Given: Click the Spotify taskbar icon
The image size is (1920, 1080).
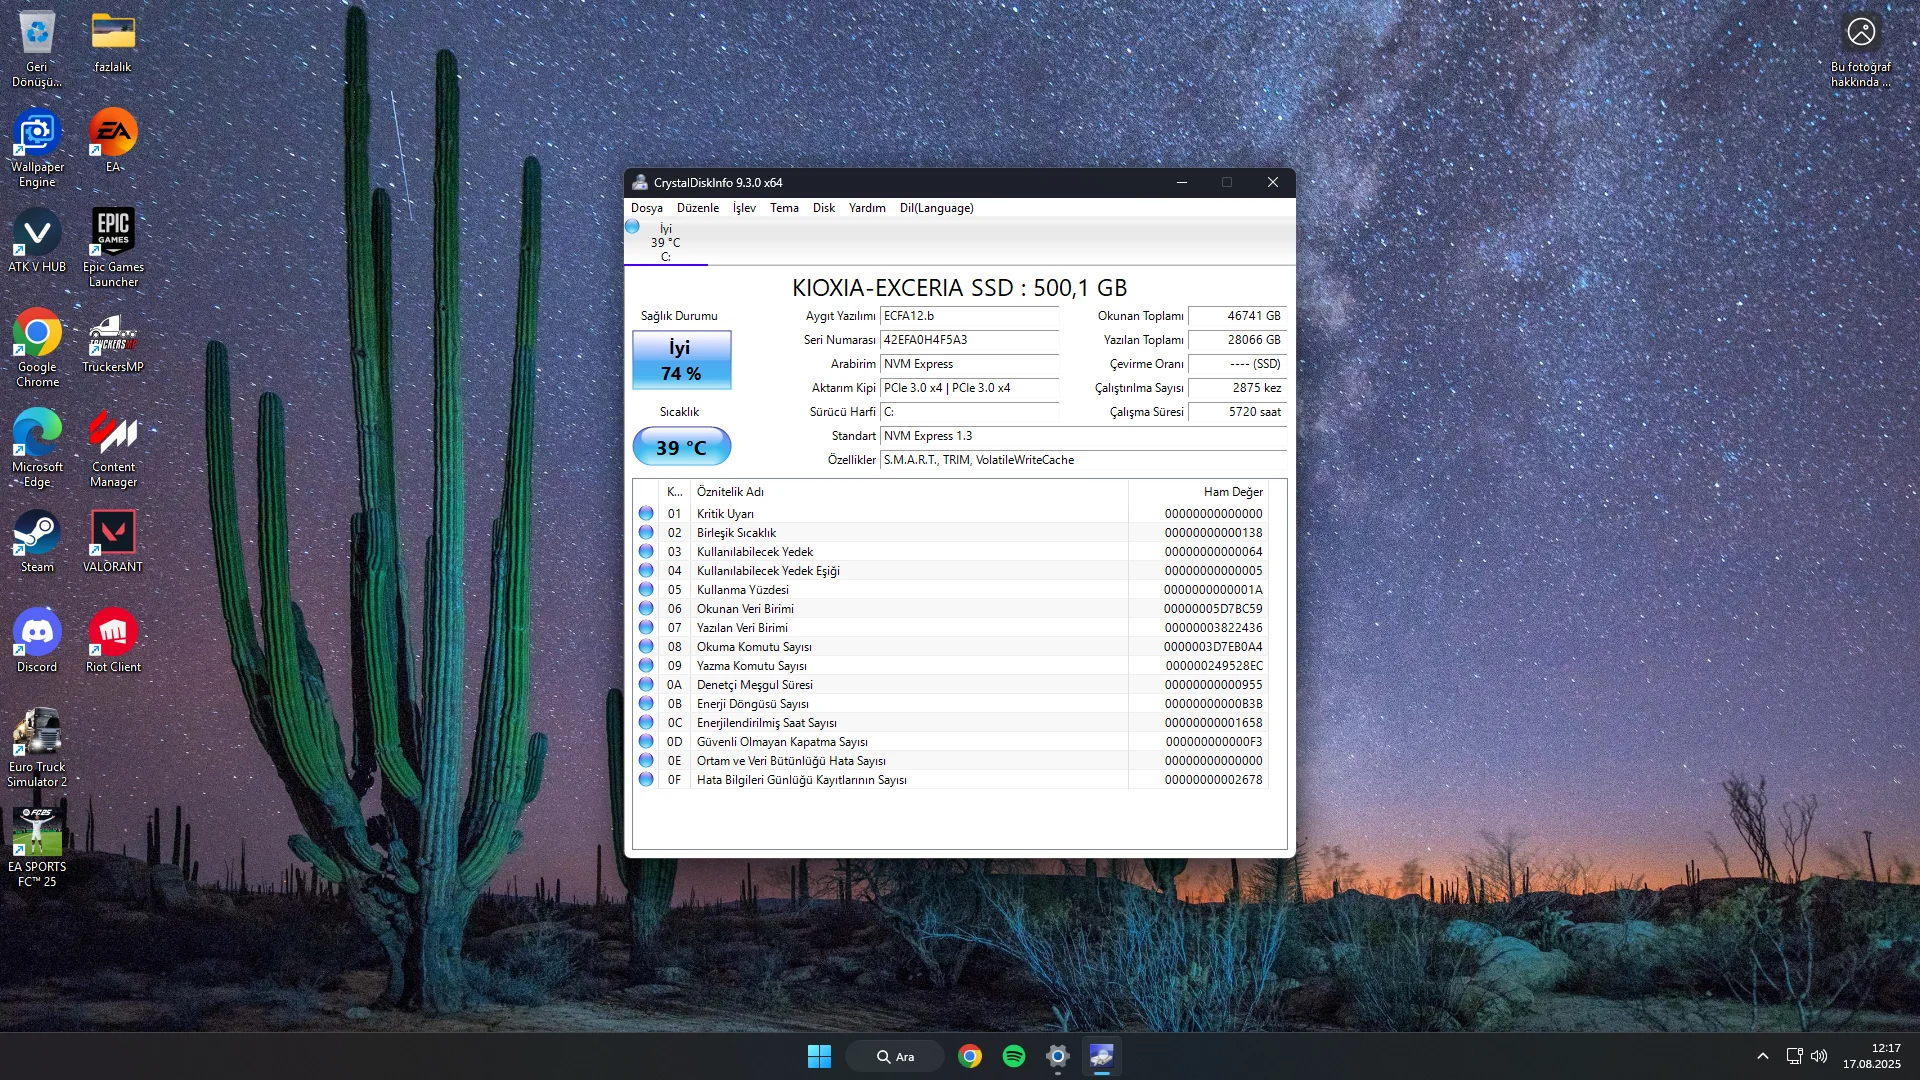Looking at the screenshot, I should click(1013, 1056).
